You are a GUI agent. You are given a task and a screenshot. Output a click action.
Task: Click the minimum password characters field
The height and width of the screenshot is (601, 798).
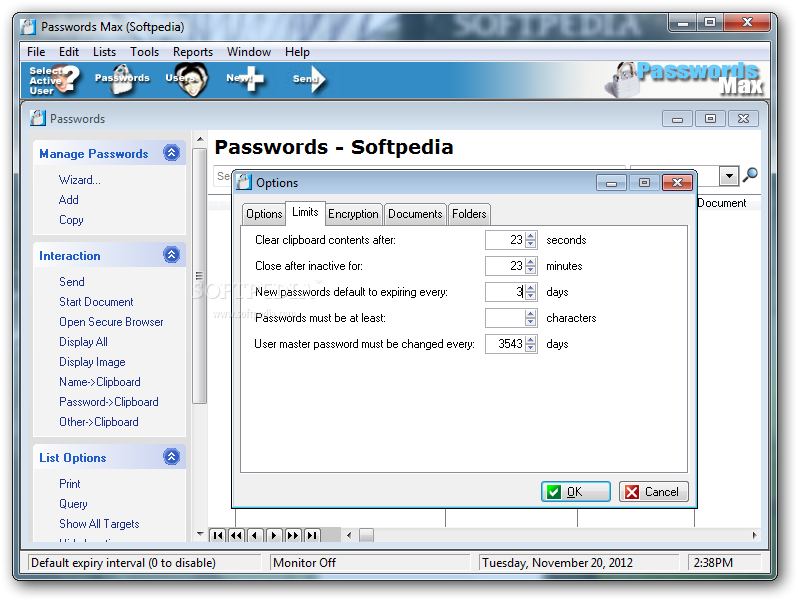coord(505,318)
